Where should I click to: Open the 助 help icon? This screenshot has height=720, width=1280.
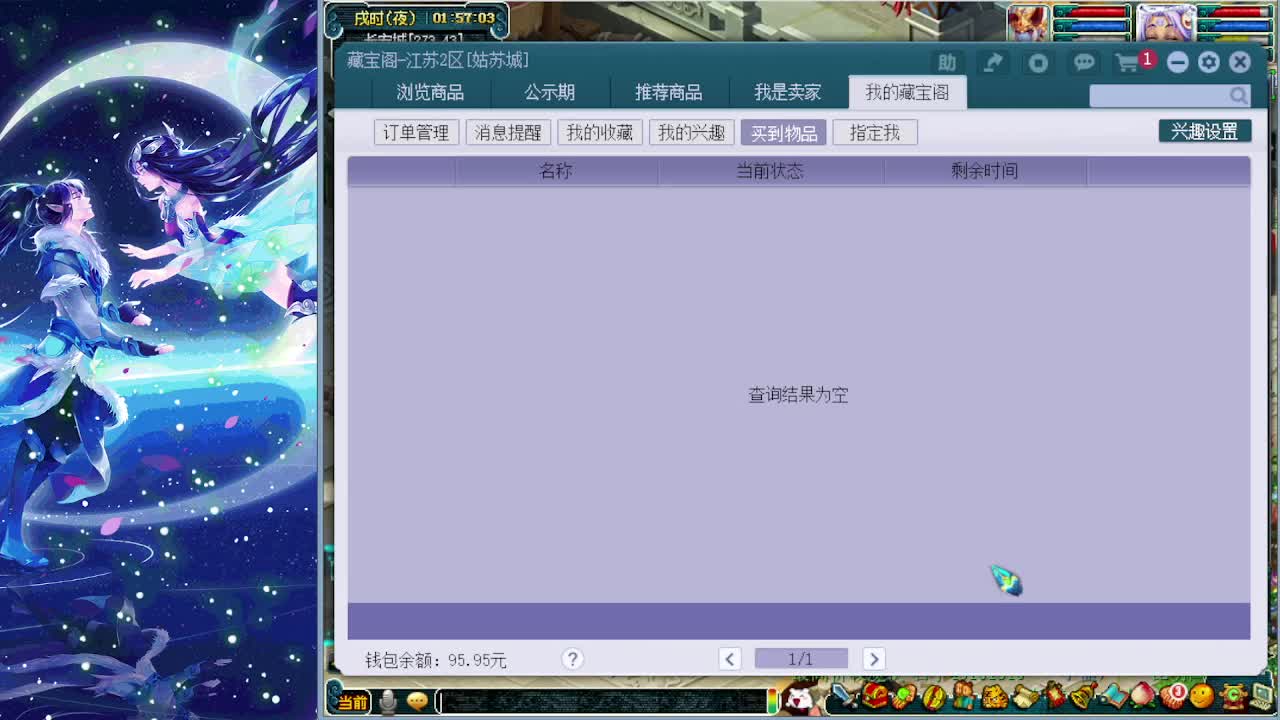click(946, 63)
